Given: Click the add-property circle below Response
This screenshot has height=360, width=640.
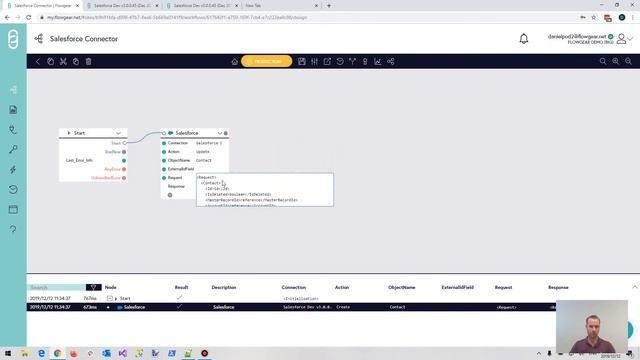Looking at the screenshot, I should [x=170, y=195].
